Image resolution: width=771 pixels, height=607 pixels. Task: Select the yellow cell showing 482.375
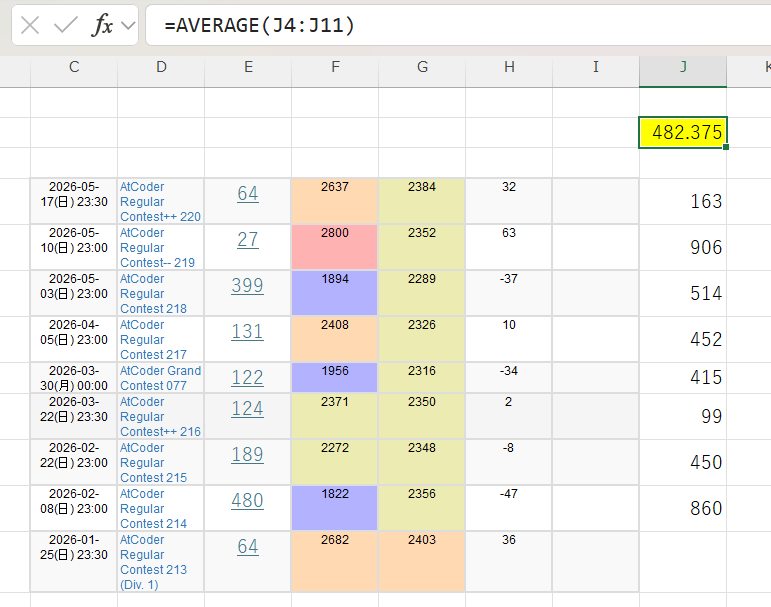click(x=683, y=132)
